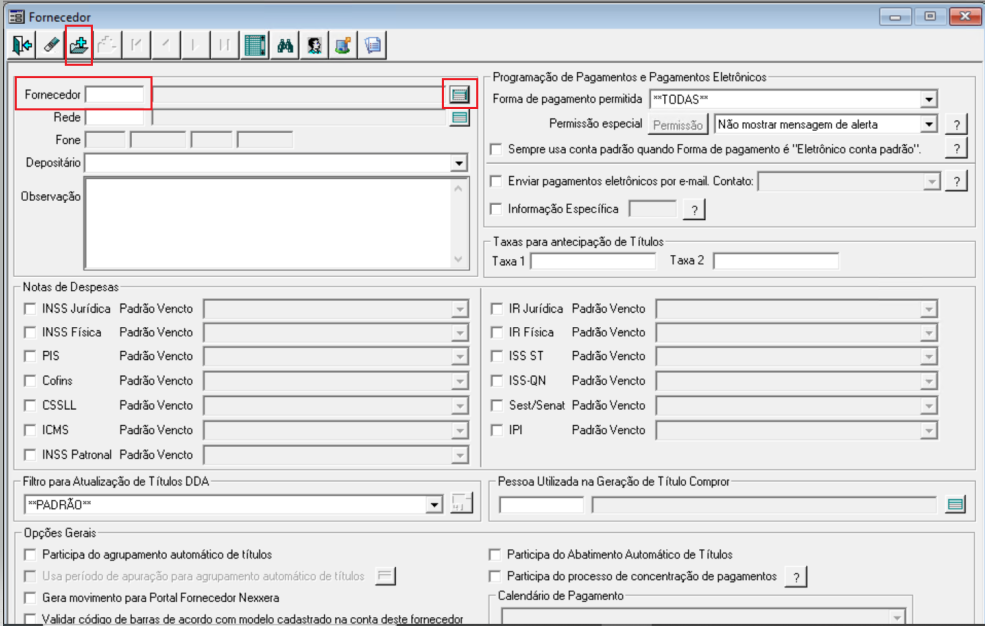Enable 'Enviar pagamentos eletrônicos por e-mail'

[496, 181]
